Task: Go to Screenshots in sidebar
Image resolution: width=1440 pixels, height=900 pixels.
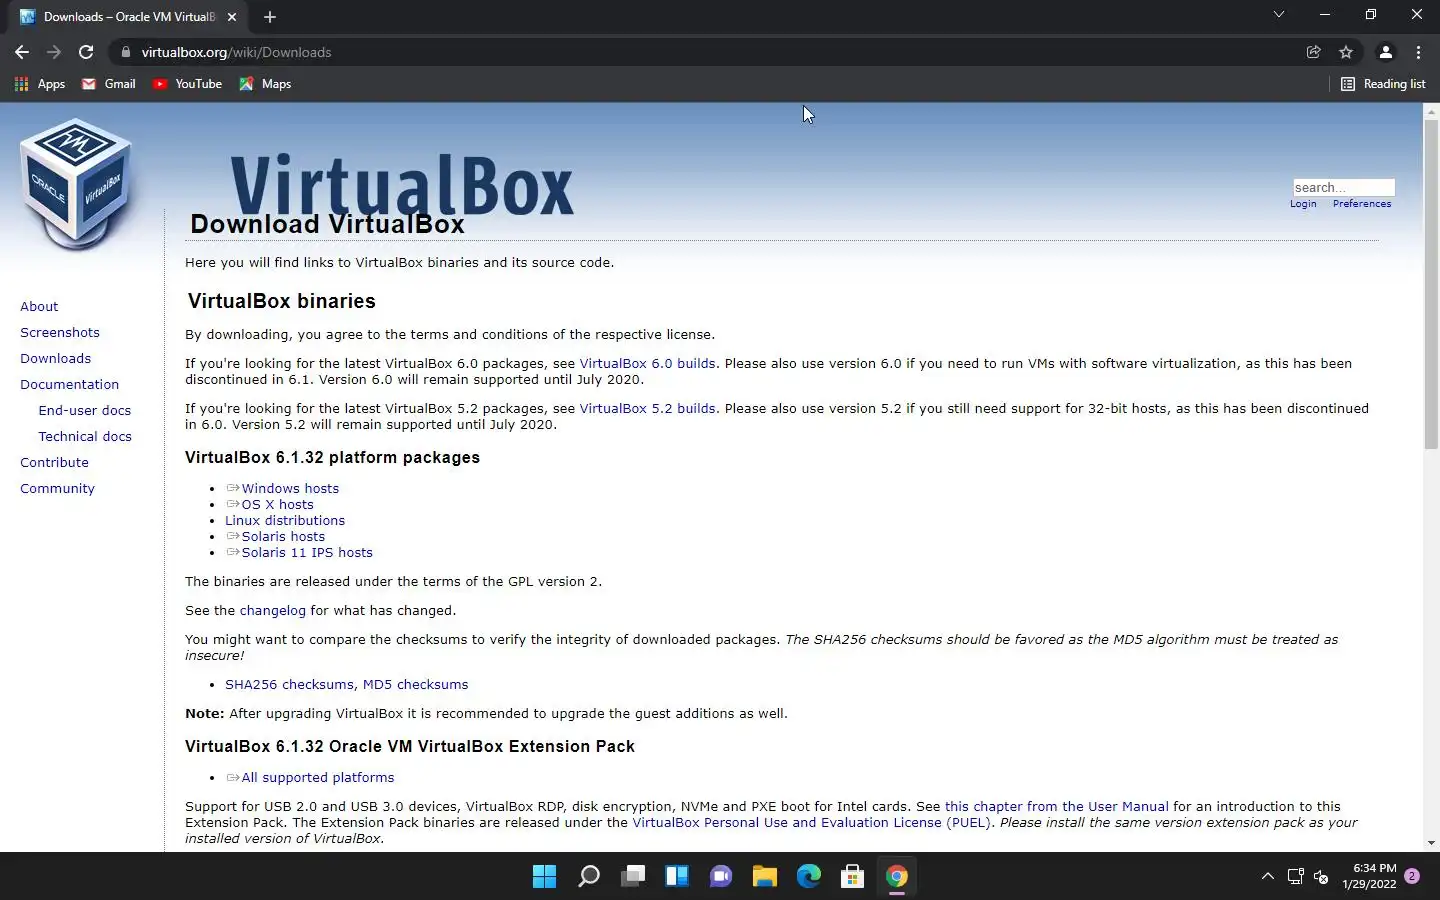Action: [60, 333]
